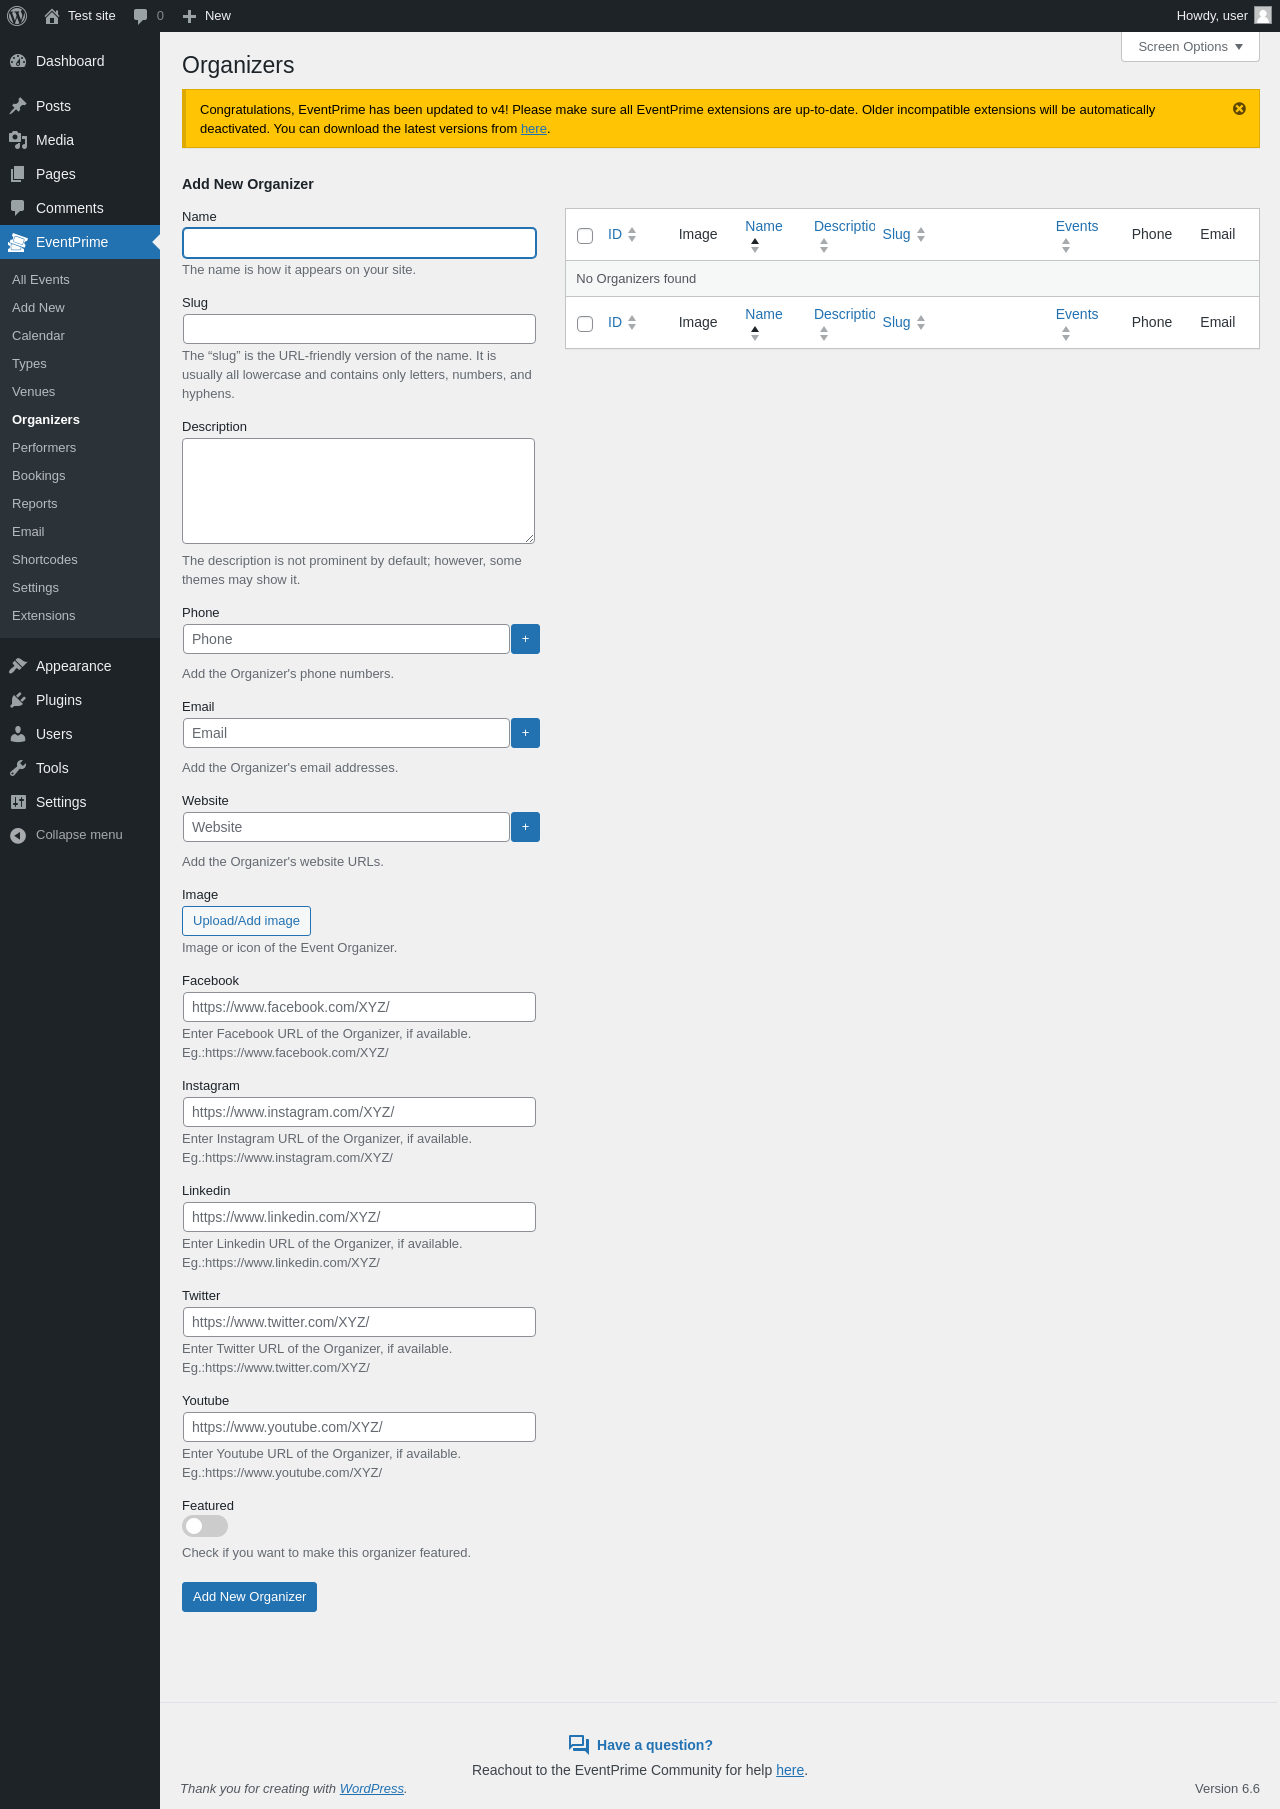Image resolution: width=1280 pixels, height=1809 pixels.
Task: Go to Venues submenu item
Action: (x=34, y=392)
